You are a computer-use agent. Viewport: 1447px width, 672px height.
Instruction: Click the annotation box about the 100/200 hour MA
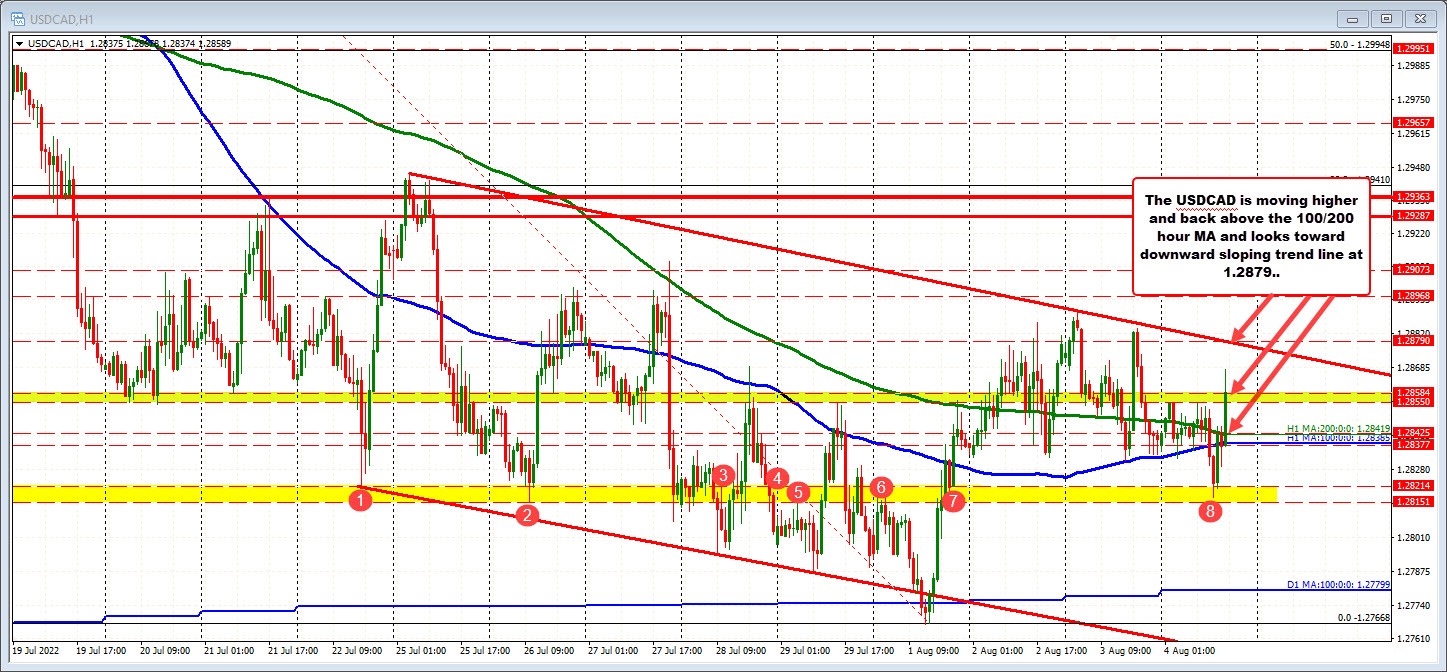coord(1250,236)
